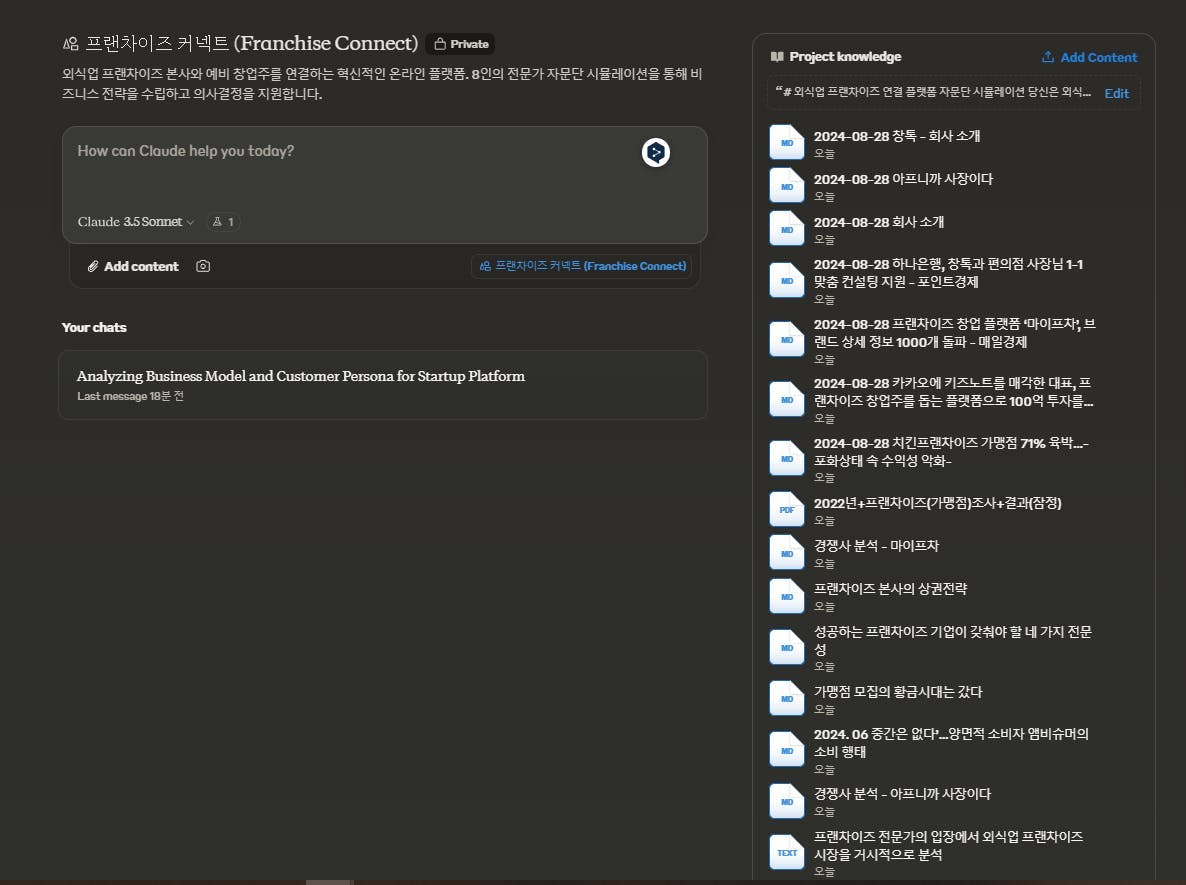Open MD file icon for '카카오에 키즈노트를 매각한 대표' document
This screenshot has width=1186, height=885.
(x=787, y=399)
